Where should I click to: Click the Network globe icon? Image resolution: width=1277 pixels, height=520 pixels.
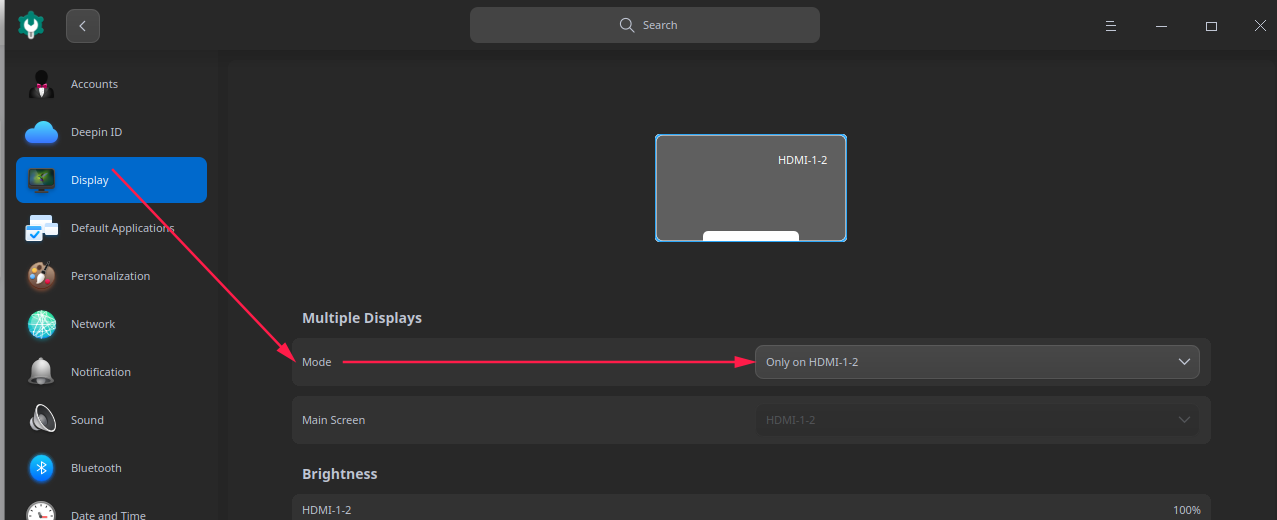click(x=41, y=324)
